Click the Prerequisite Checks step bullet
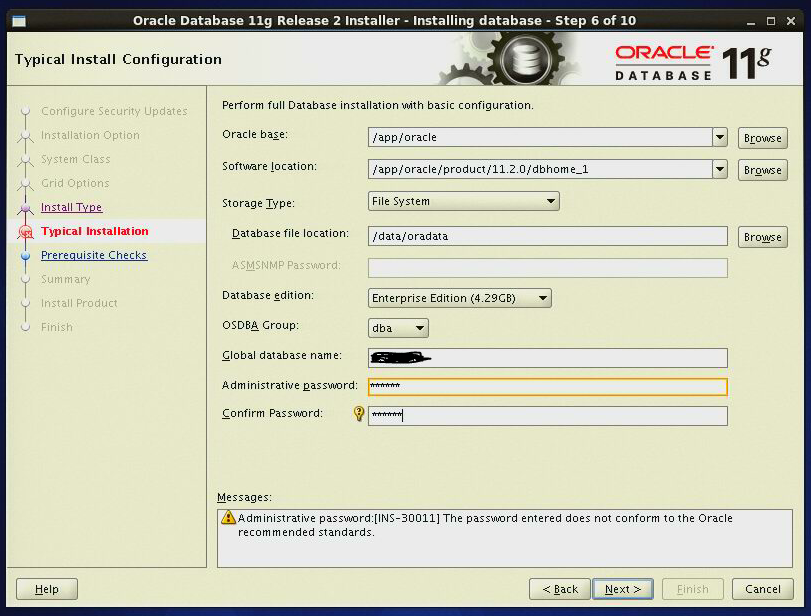The height and width of the screenshot is (616, 811). [x=25, y=256]
